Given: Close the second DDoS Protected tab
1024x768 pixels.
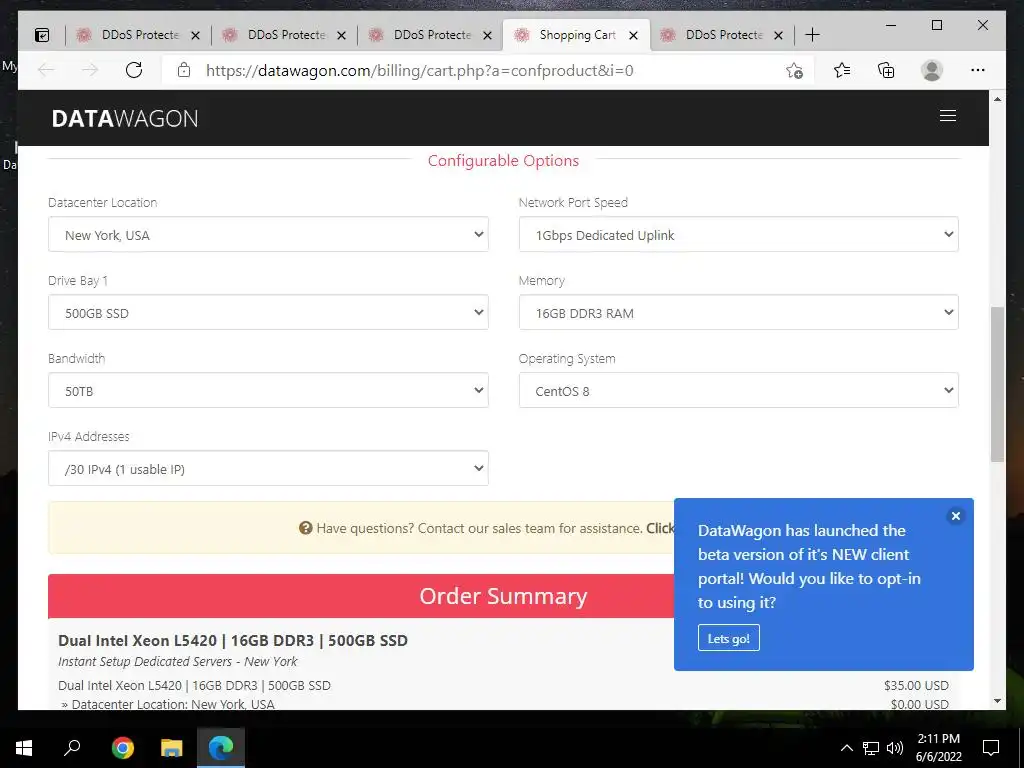Looking at the screenshot, I should (341, 36).
